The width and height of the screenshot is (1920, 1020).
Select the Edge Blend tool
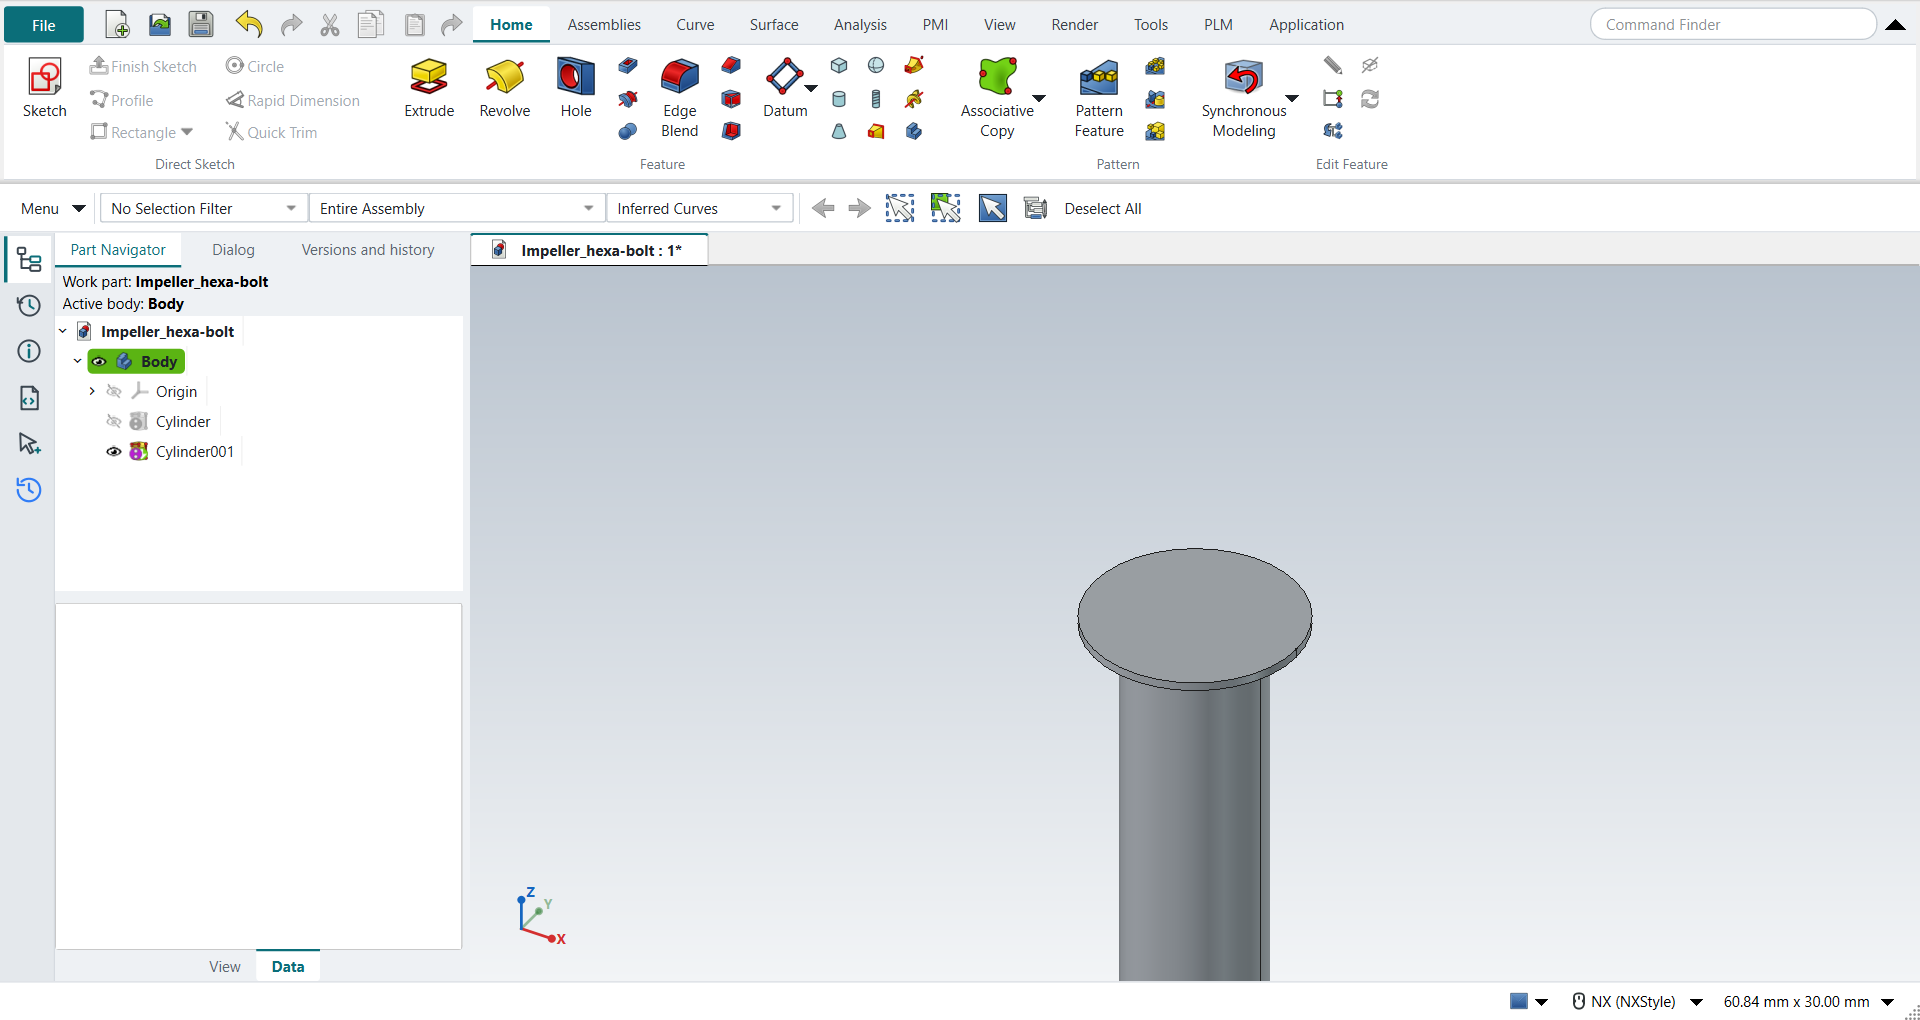[680, 98]
